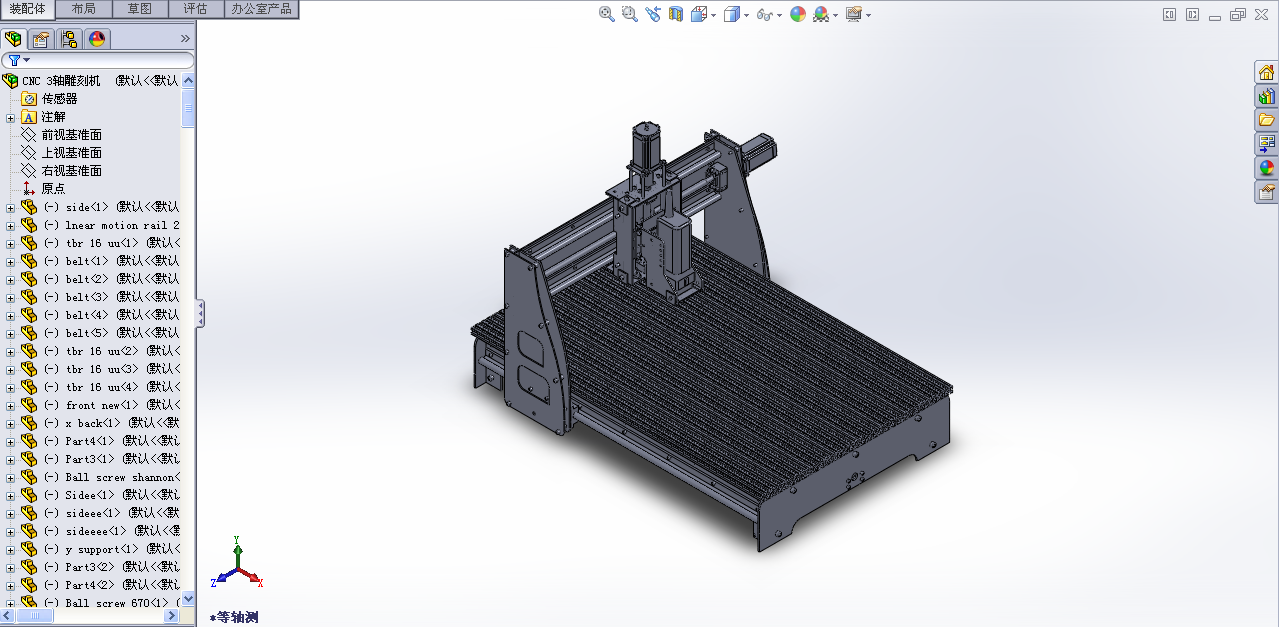Open the File Explorer folder tab
The width and height of the screenshot is (1279, 627).
coord(1267,120)
